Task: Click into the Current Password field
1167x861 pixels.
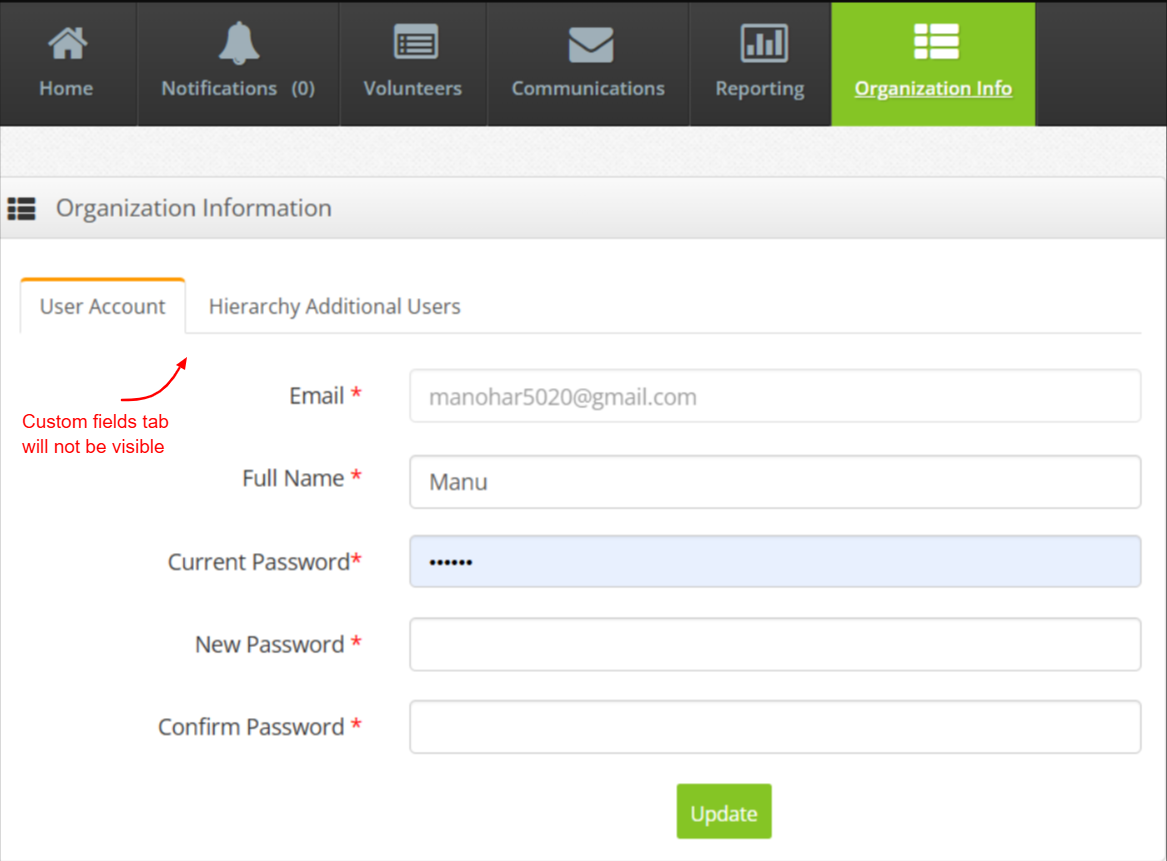Action: (774, 562)
